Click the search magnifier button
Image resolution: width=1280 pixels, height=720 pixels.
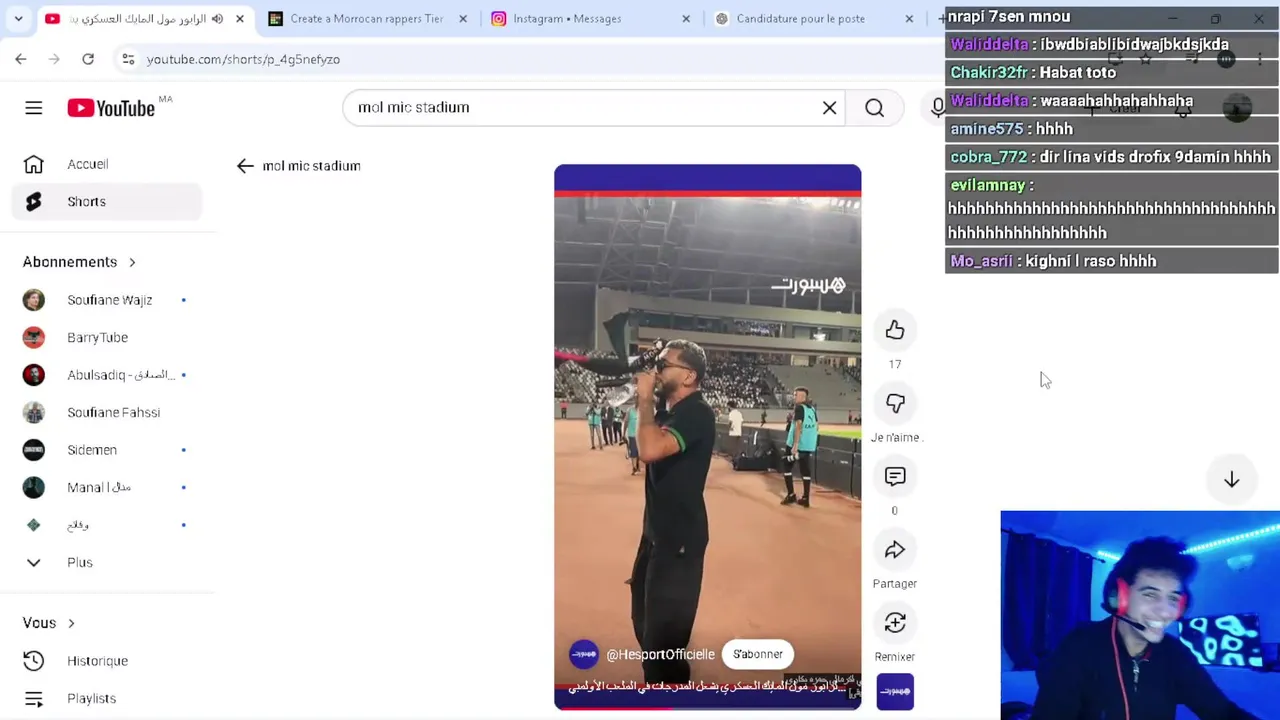click(x=875, y=108)
